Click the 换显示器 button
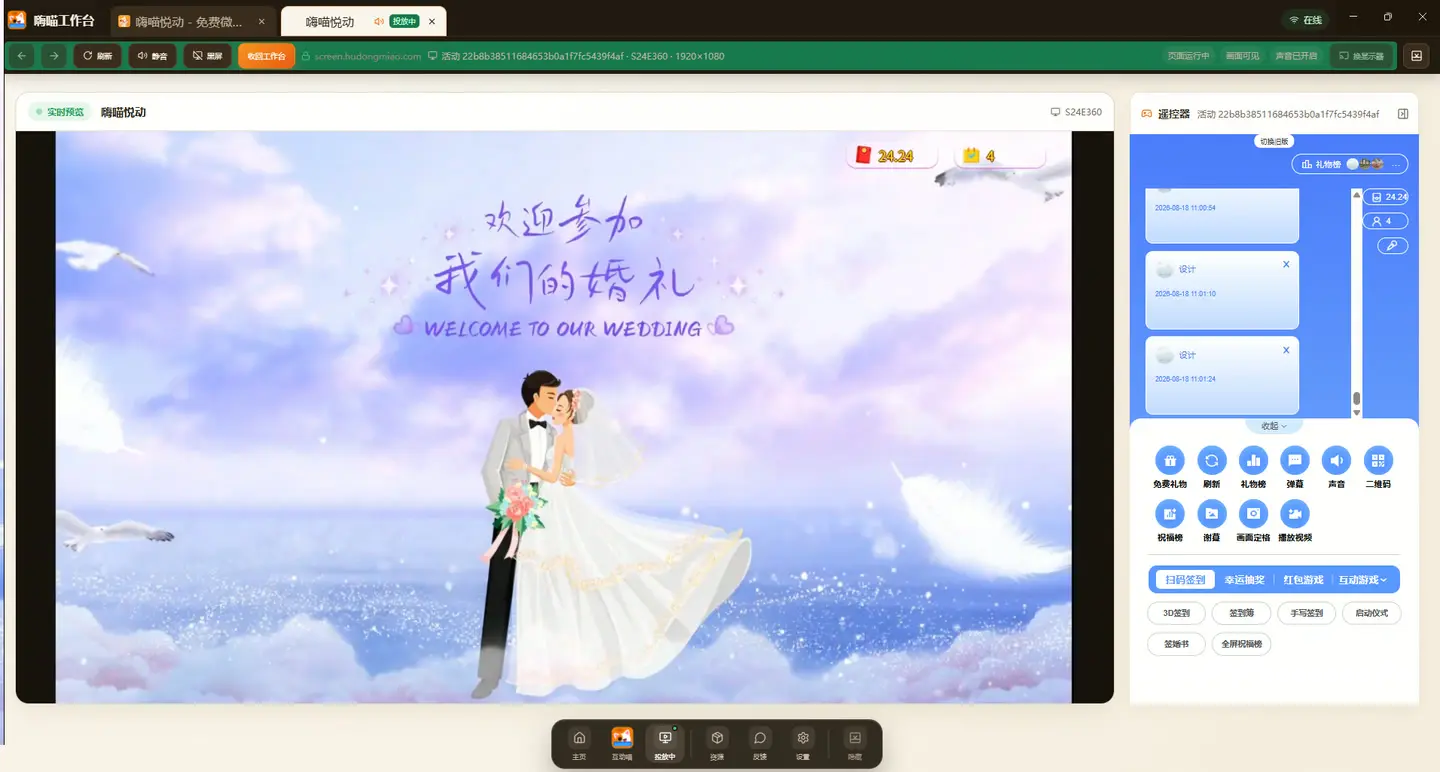Viewport: 1440px width, 772px height. click(1362, 56)
